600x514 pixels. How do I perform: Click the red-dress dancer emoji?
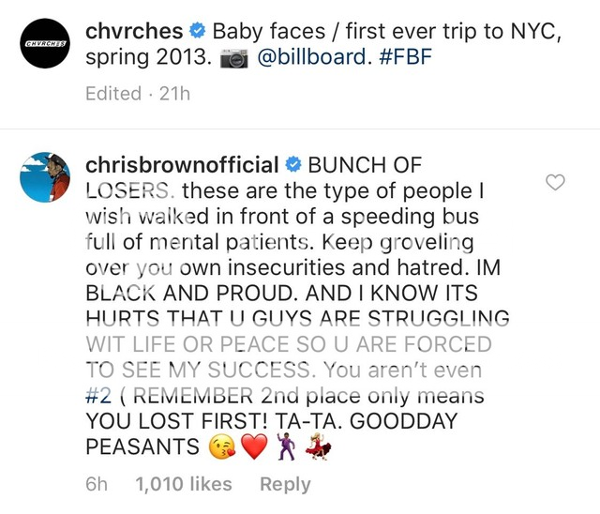click(x=317, y=447)
